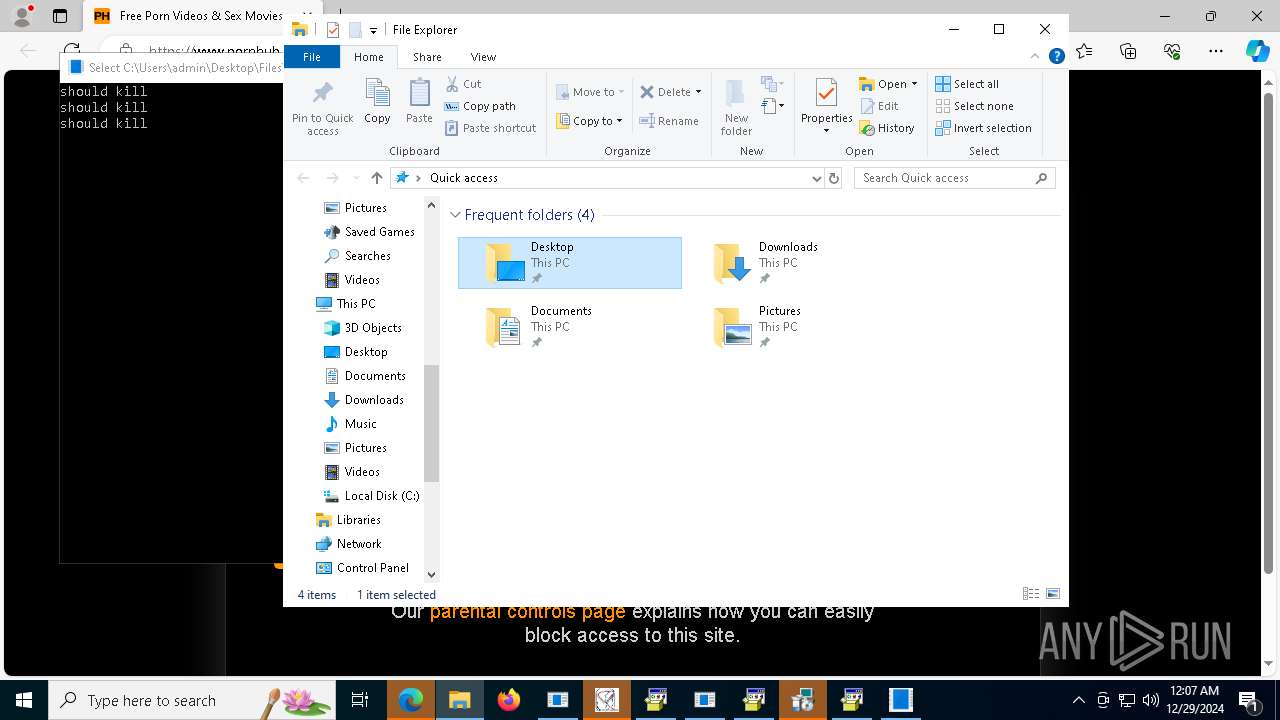The width and height of the screenshot is (1280, 720).
Task: Click Paste shortcut command
Action: coord(490,128)
